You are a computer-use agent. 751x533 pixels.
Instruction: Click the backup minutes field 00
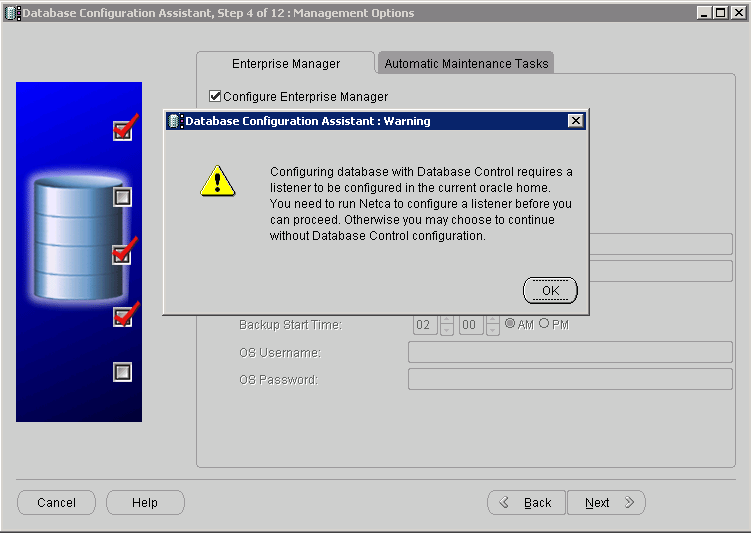(x=471, y=325)
